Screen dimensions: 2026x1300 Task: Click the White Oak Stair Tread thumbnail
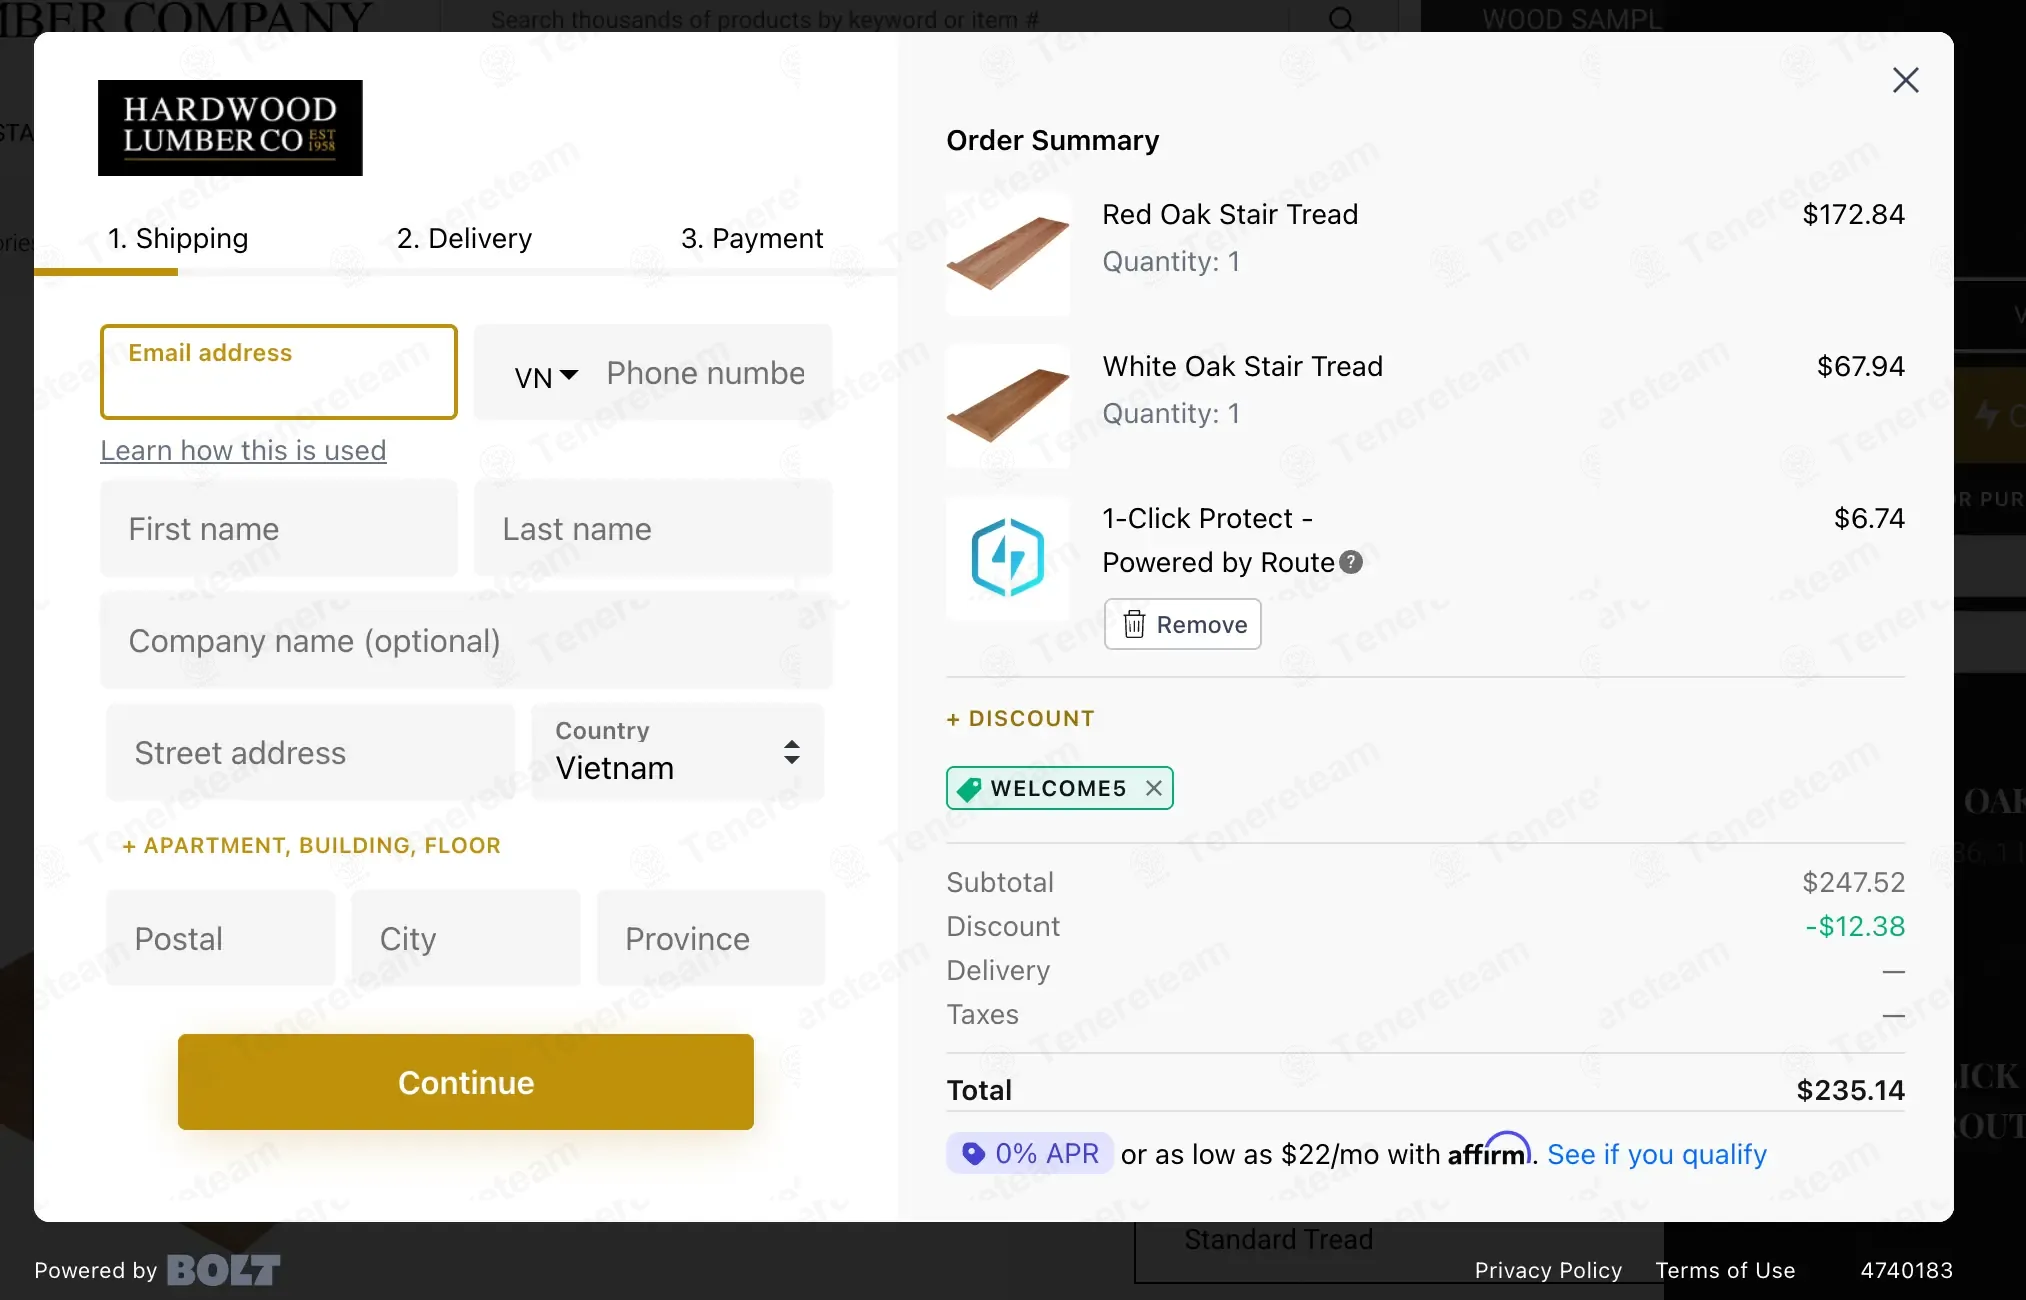coord(1007,406)
